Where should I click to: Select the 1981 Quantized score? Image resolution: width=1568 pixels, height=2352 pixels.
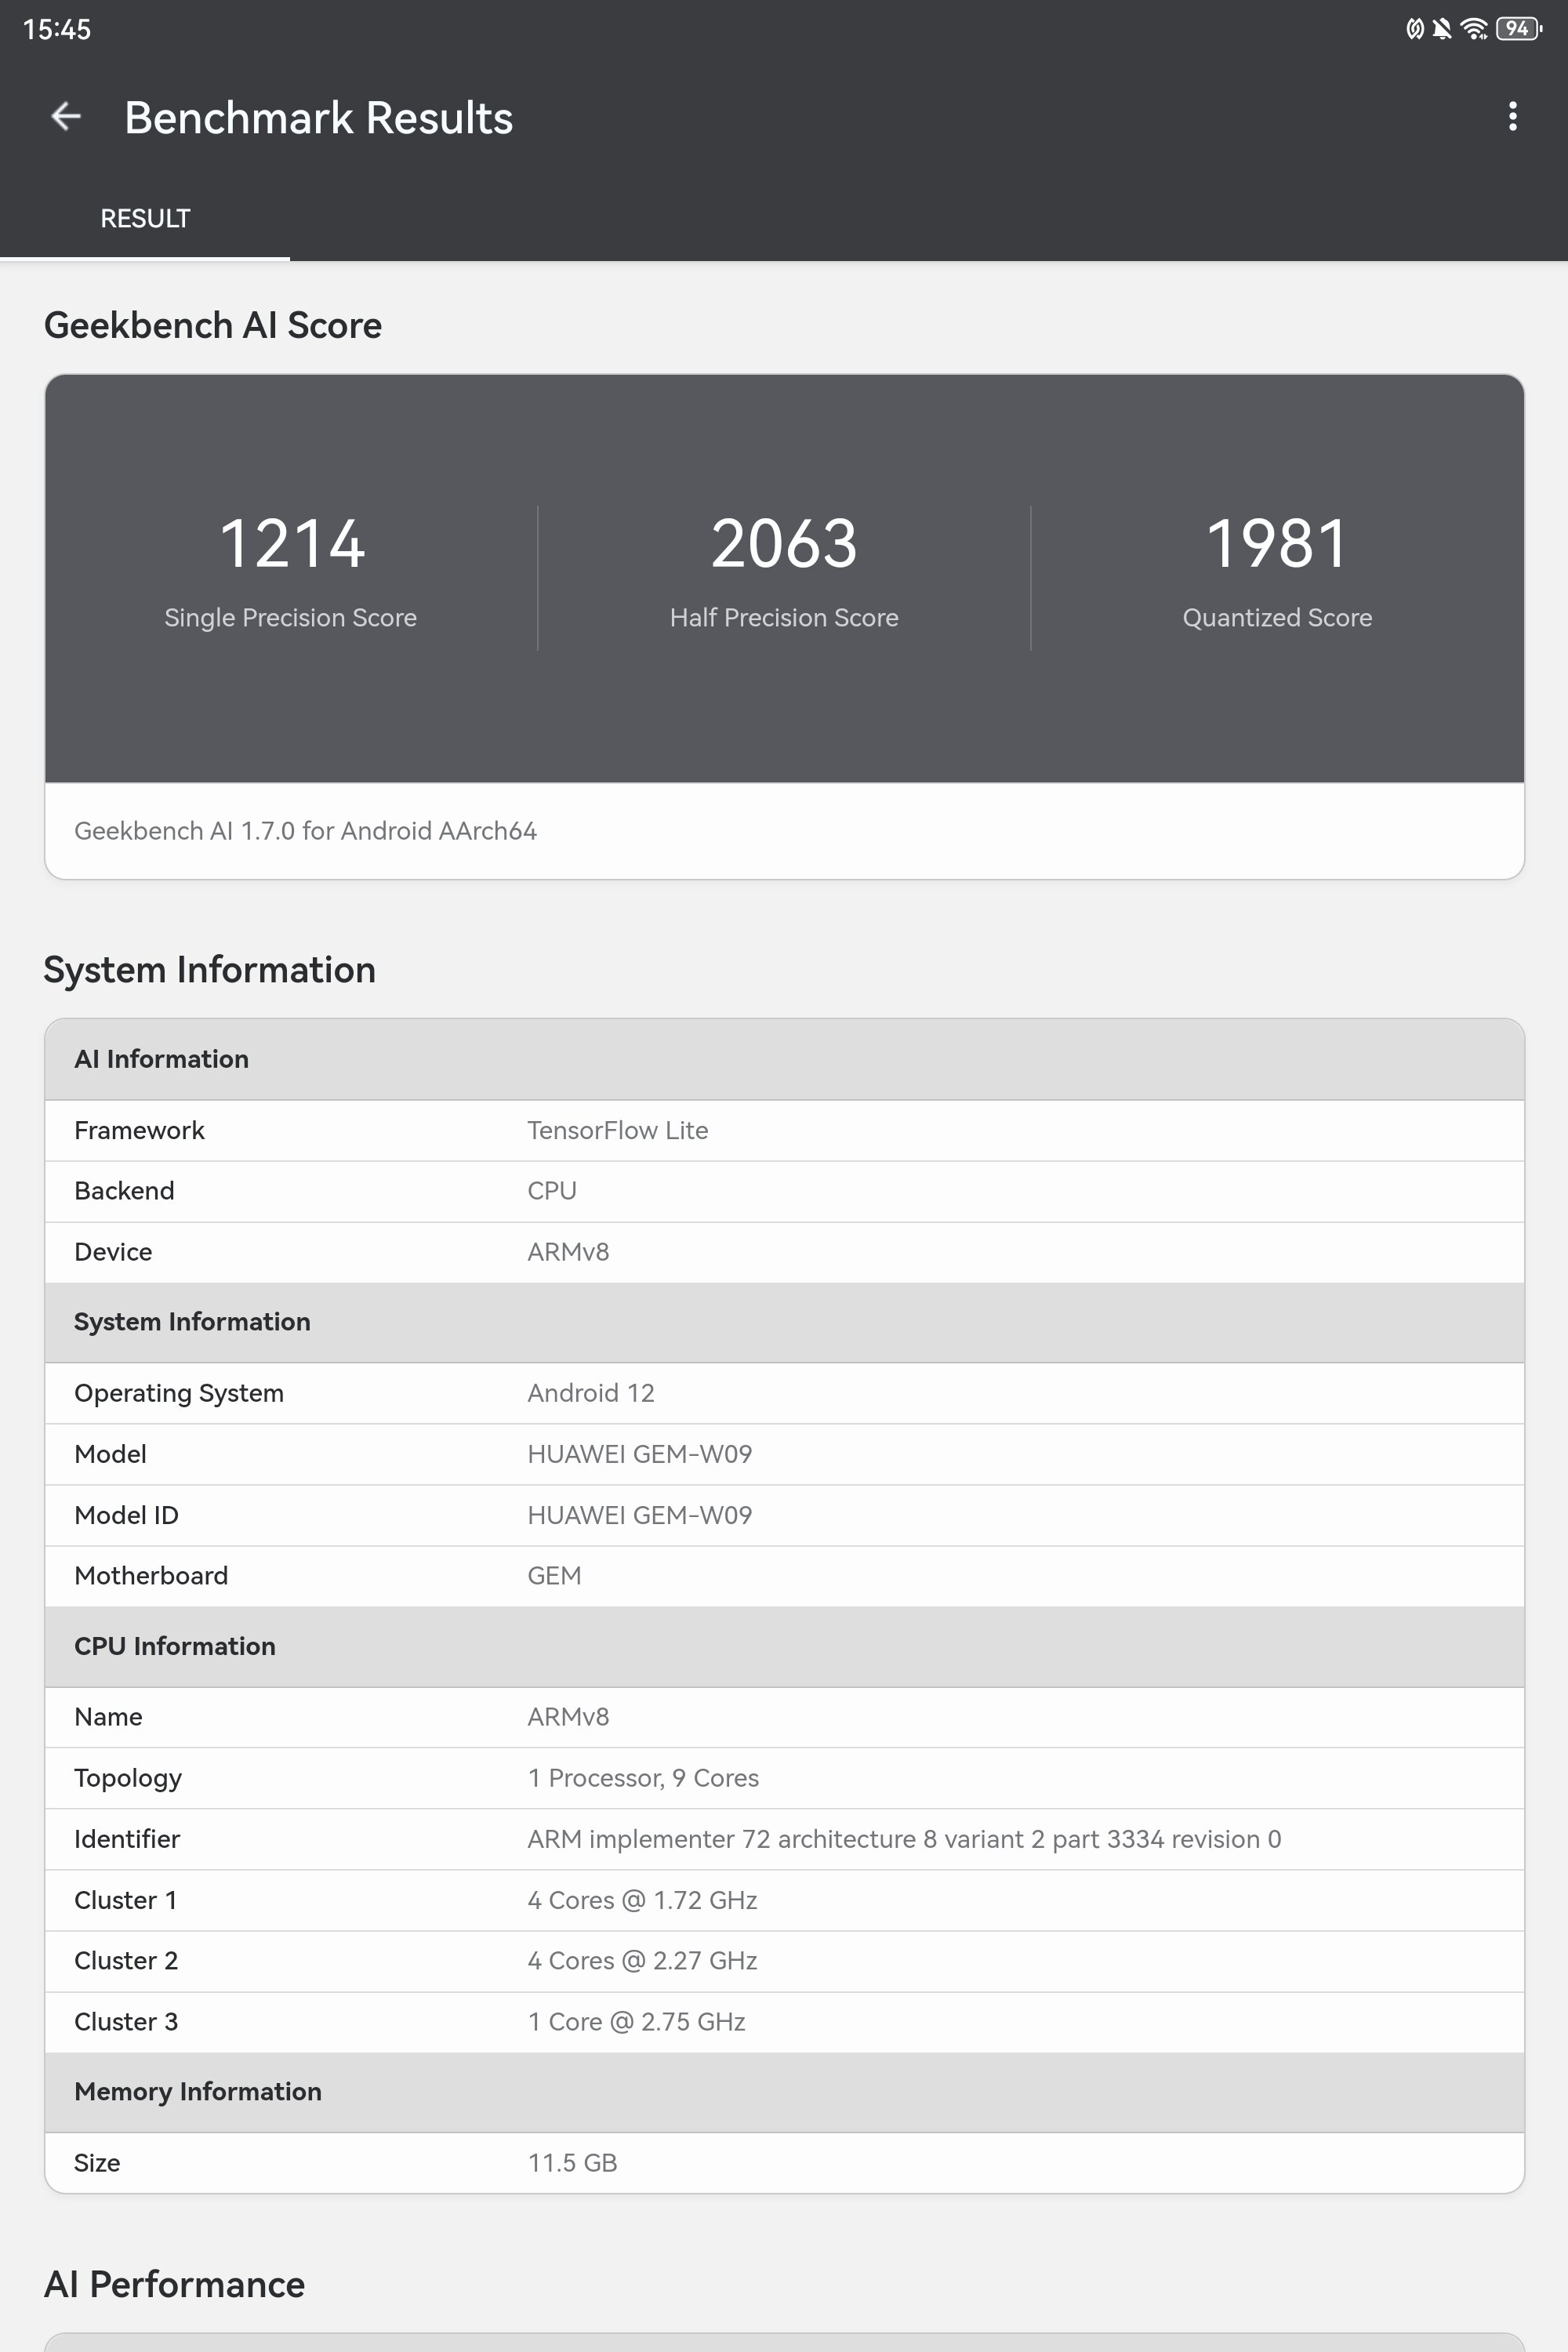[x=1277, y=544]
